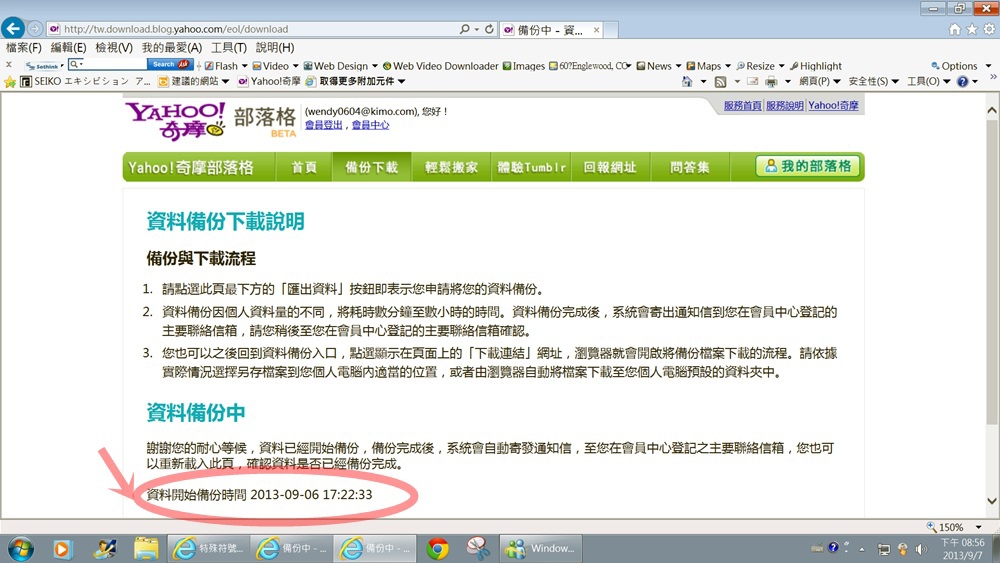Open favorites with the star icon

click(x=971, y=29)
